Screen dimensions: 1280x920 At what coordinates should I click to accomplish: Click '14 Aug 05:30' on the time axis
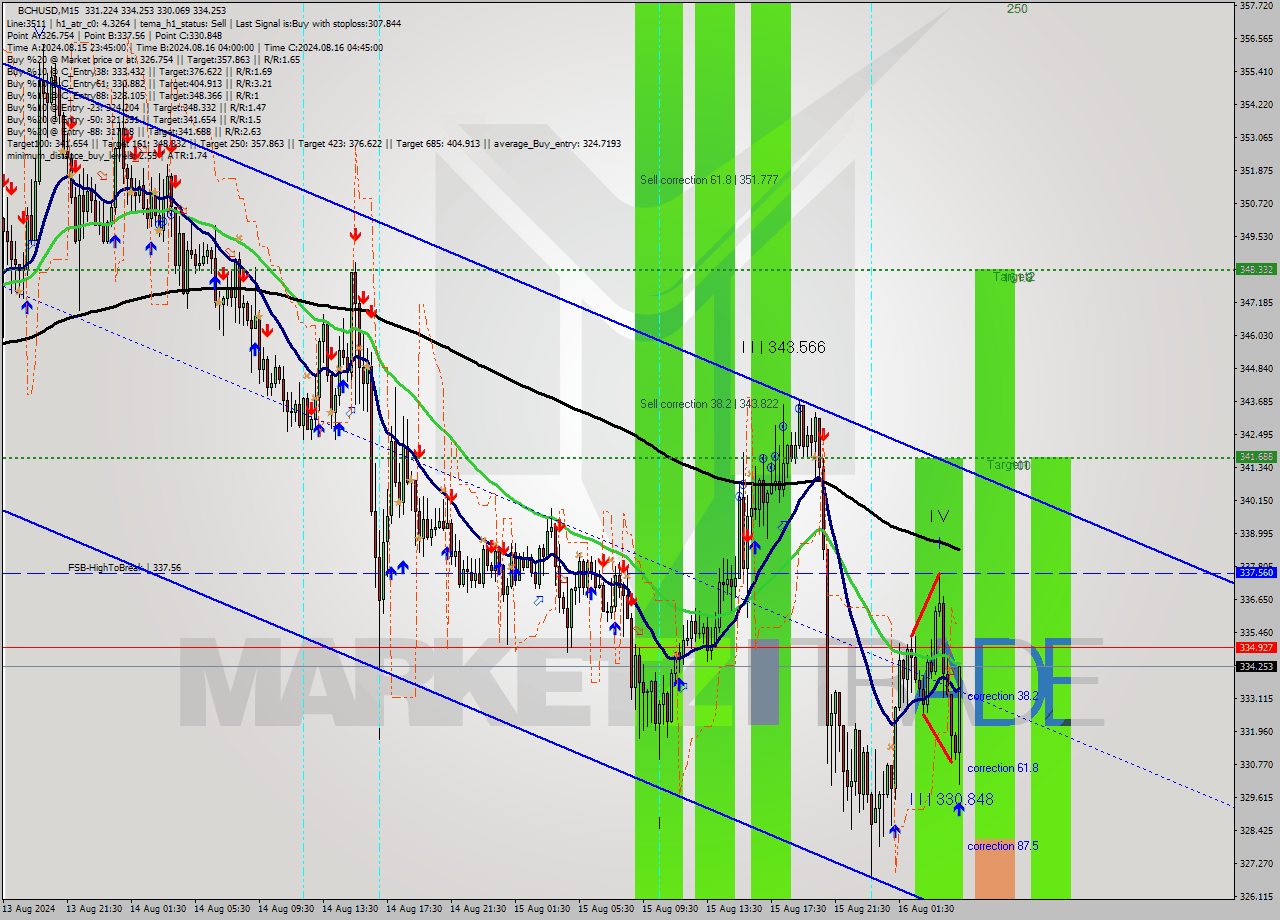[222, 909]
